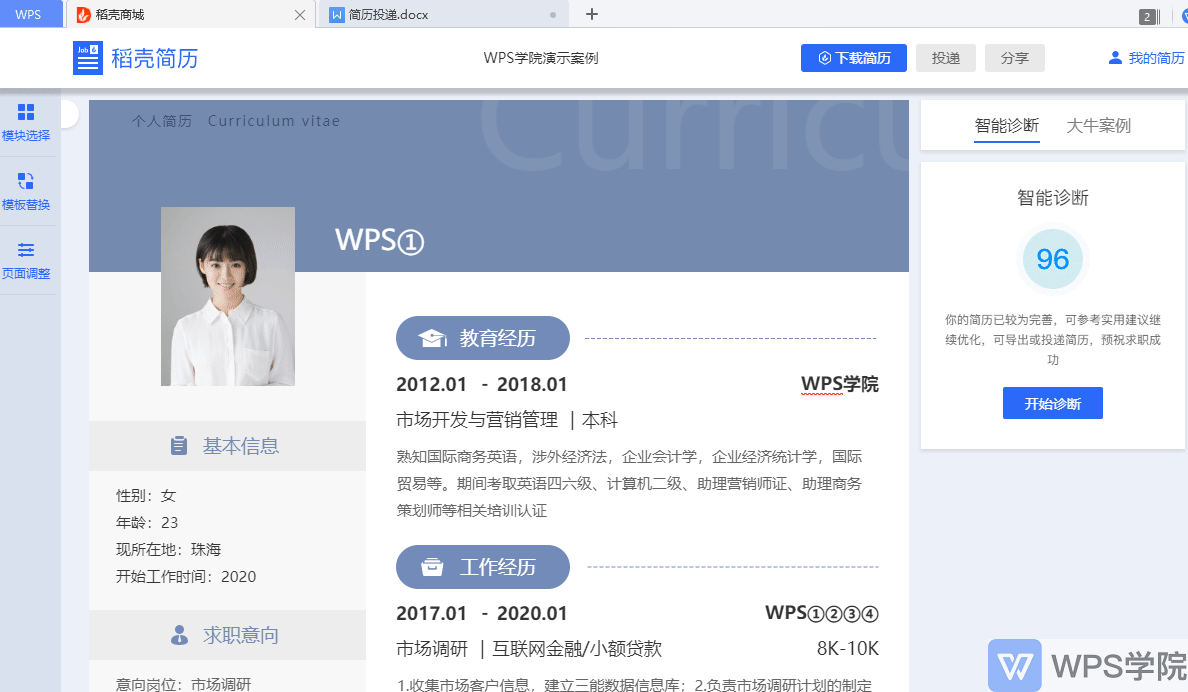
Task: Select the 大牛案例 tab
Action: (1099, 126)
